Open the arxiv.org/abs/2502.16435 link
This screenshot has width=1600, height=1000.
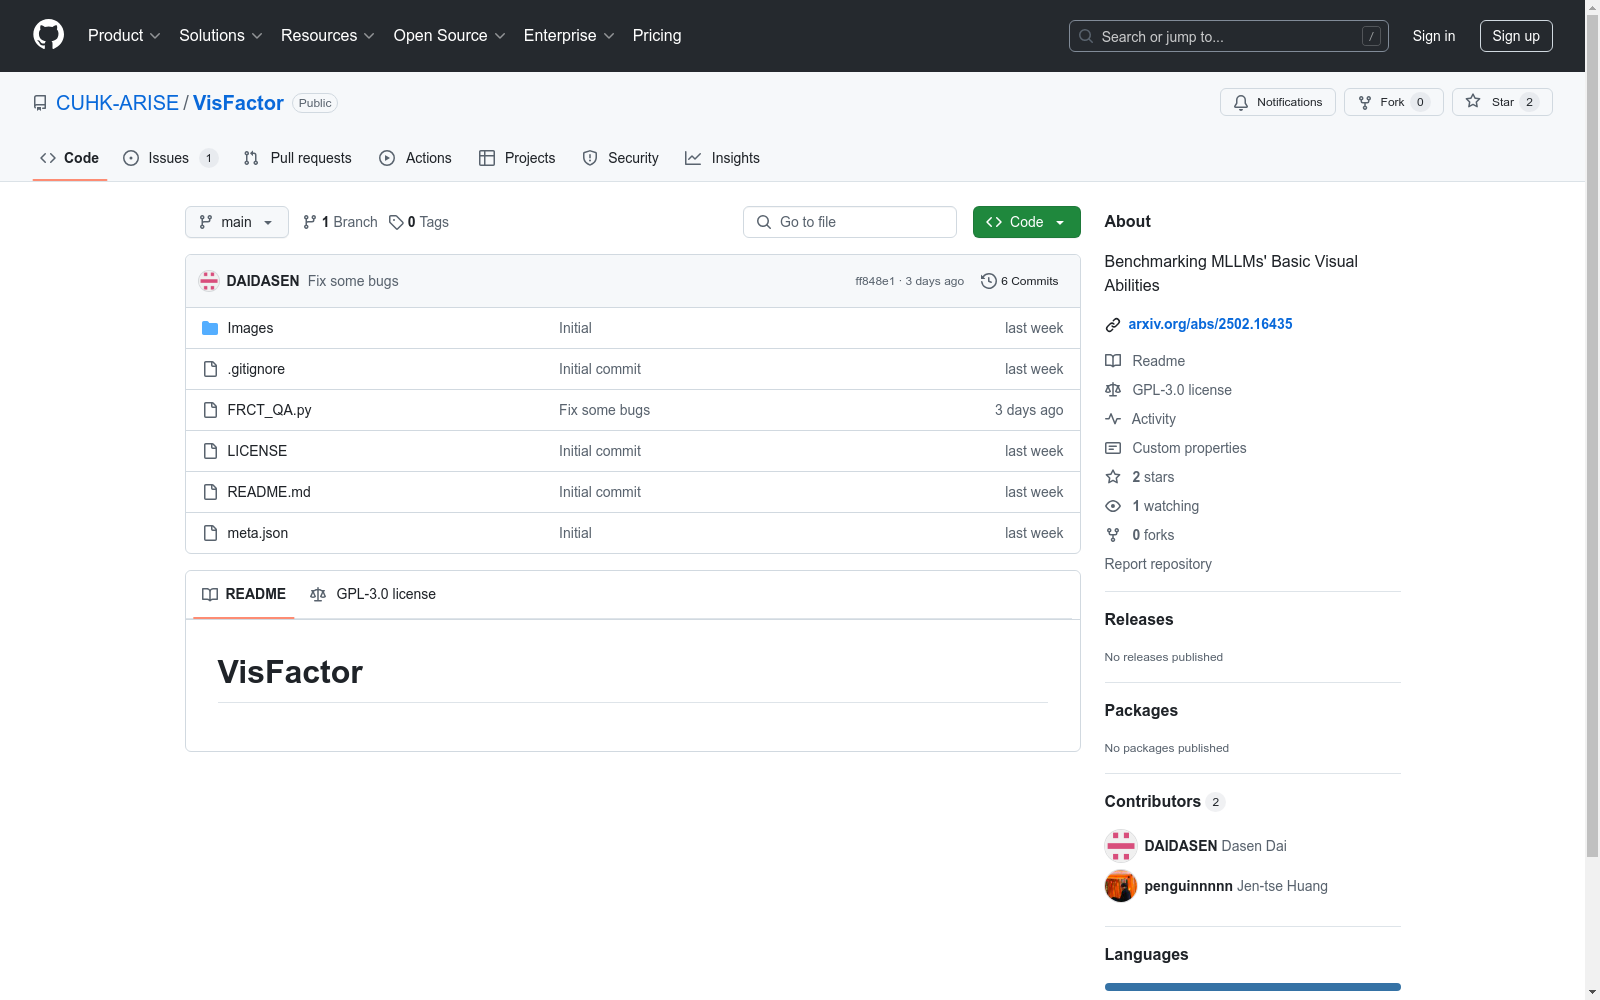(1210, 324)
